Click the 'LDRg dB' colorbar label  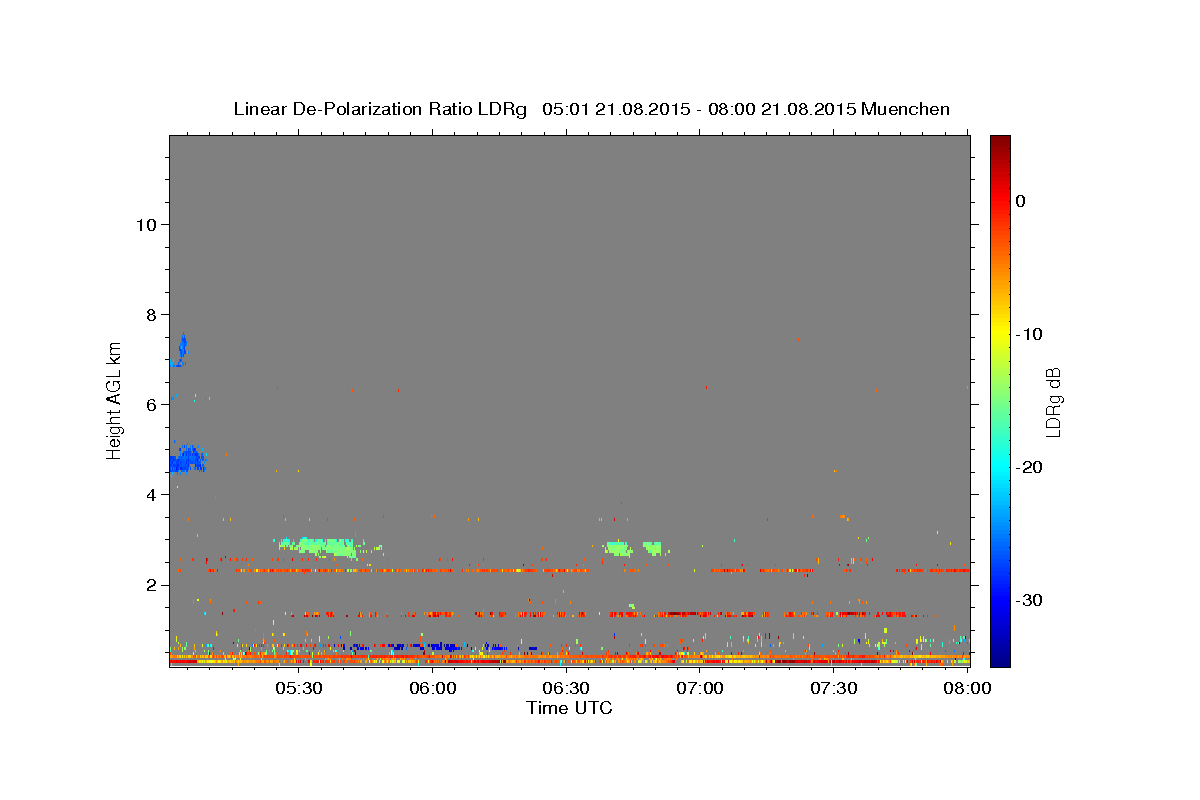(1053, 402)
